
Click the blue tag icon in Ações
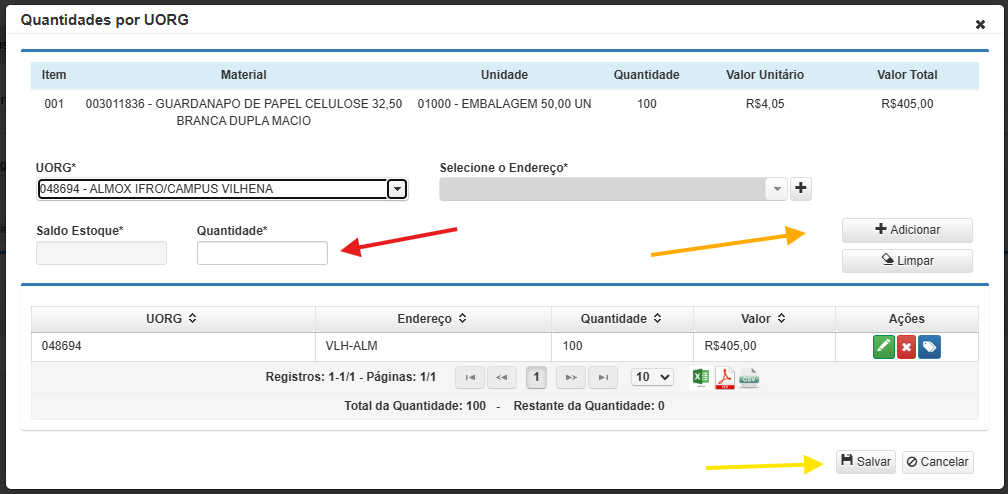click(929, 347)
